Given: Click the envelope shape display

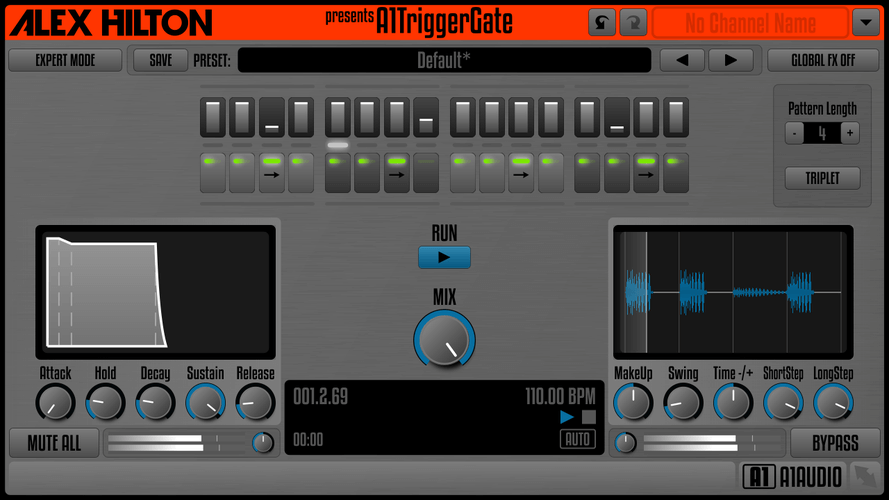Looking at the screenshot, I should click(x=155, y=293).
